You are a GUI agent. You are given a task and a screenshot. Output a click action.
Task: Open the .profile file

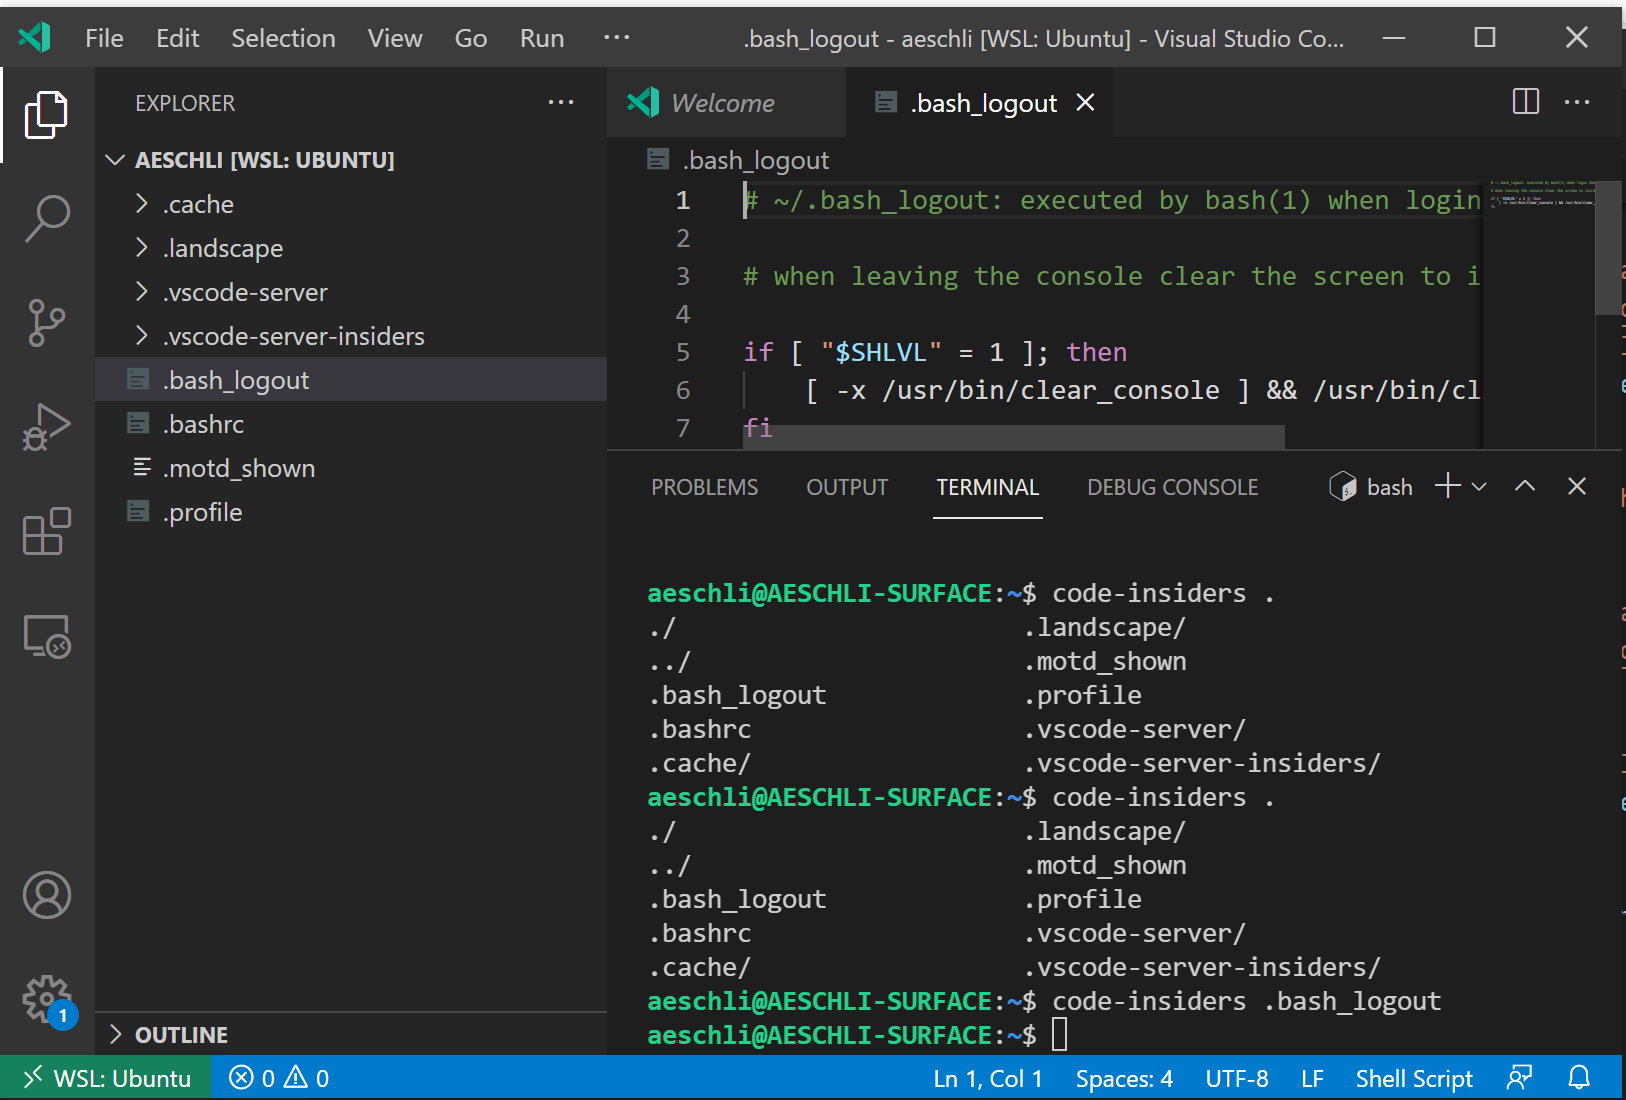[351, 512]
